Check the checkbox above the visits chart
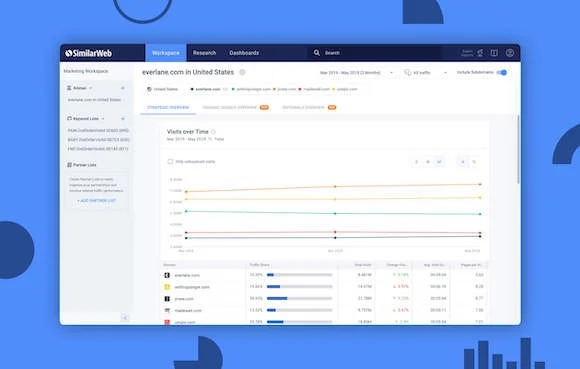 pyautogui.click(x=170, y=162)
